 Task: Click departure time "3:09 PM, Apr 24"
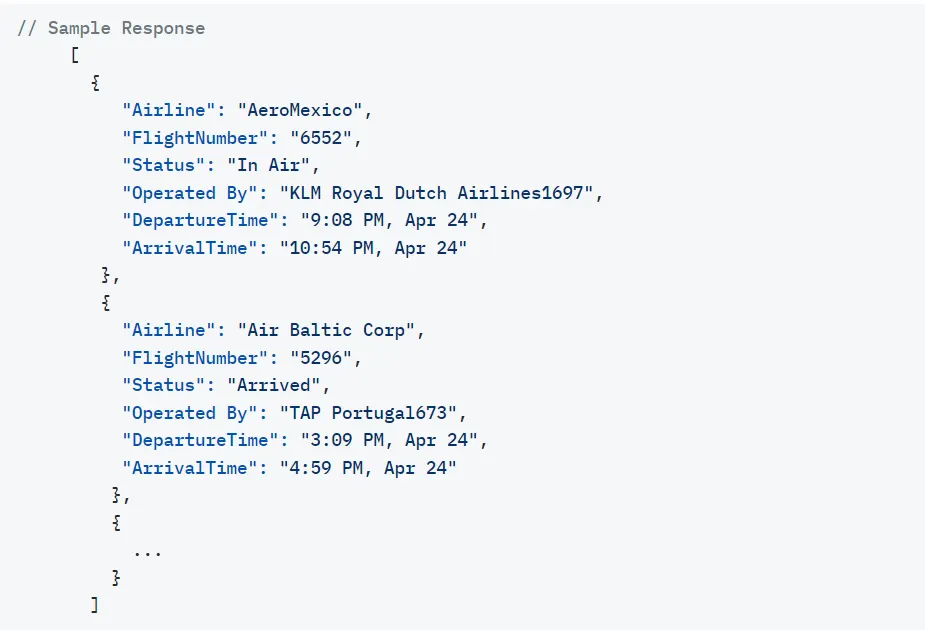click(x=389, y=440)
